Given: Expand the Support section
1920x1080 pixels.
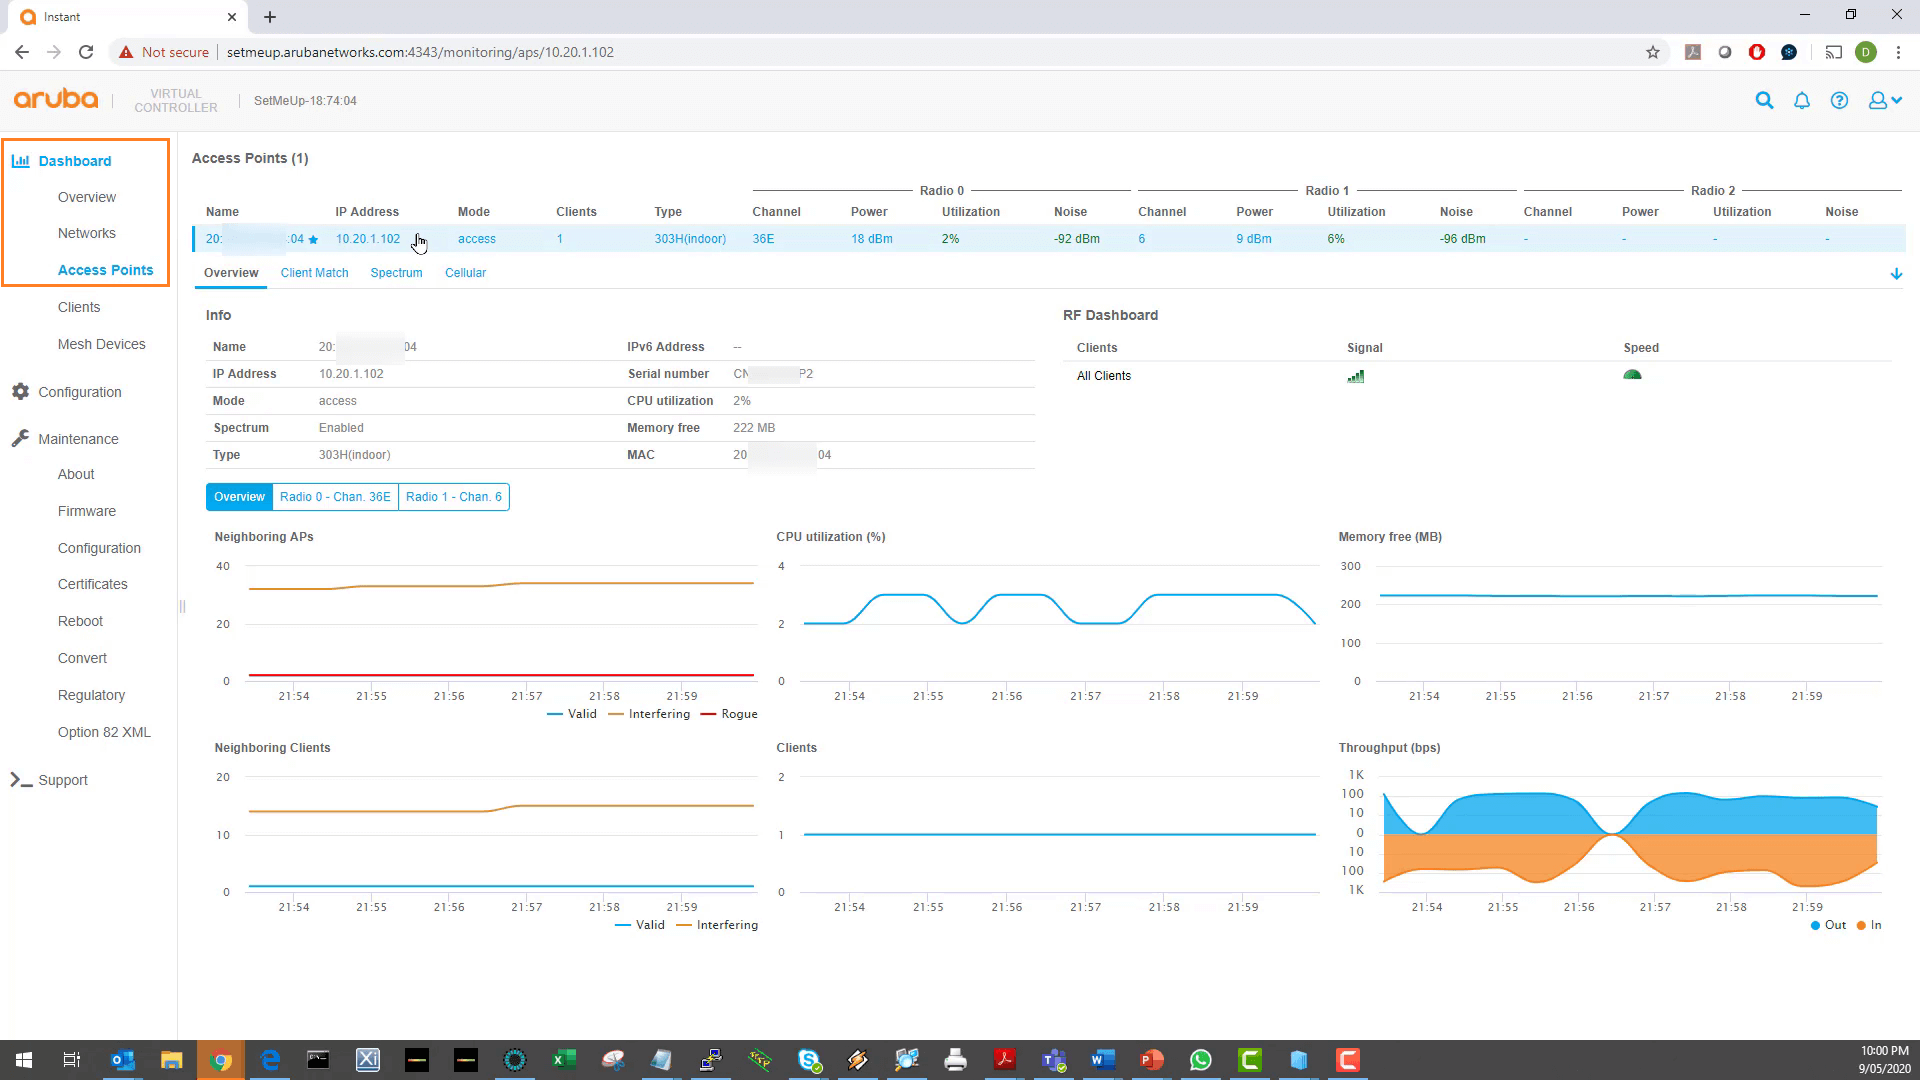Looking at the screenshot, I should pyautogui.click(x=62, y=780).
